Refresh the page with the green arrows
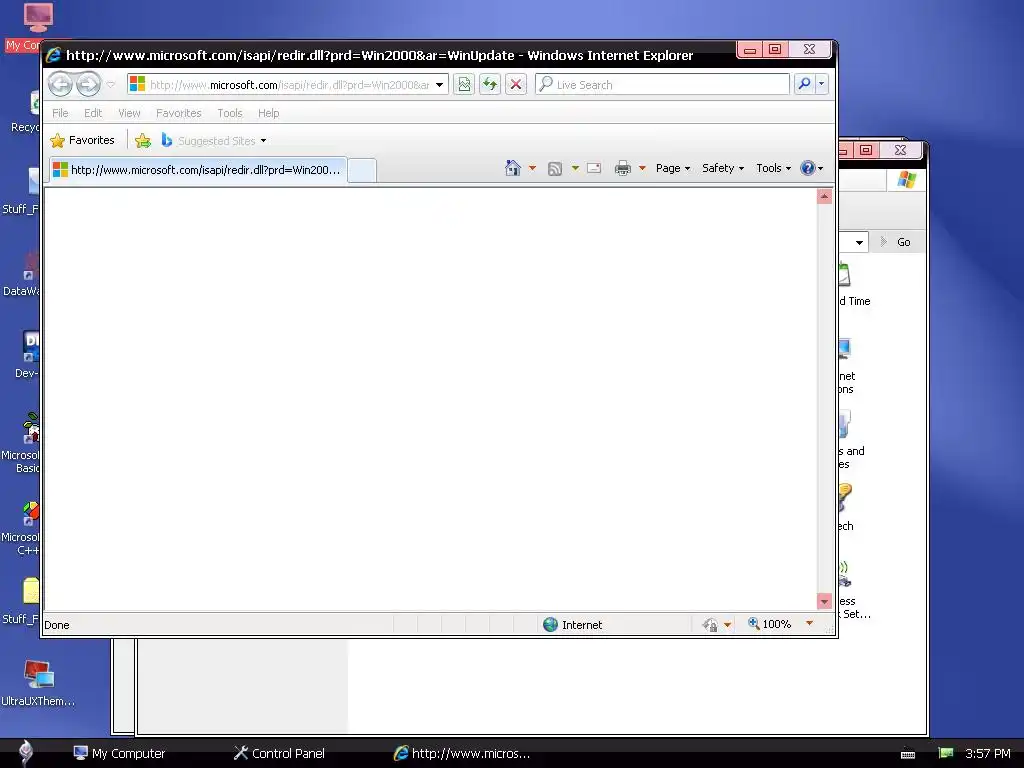 tap(490, 84)
